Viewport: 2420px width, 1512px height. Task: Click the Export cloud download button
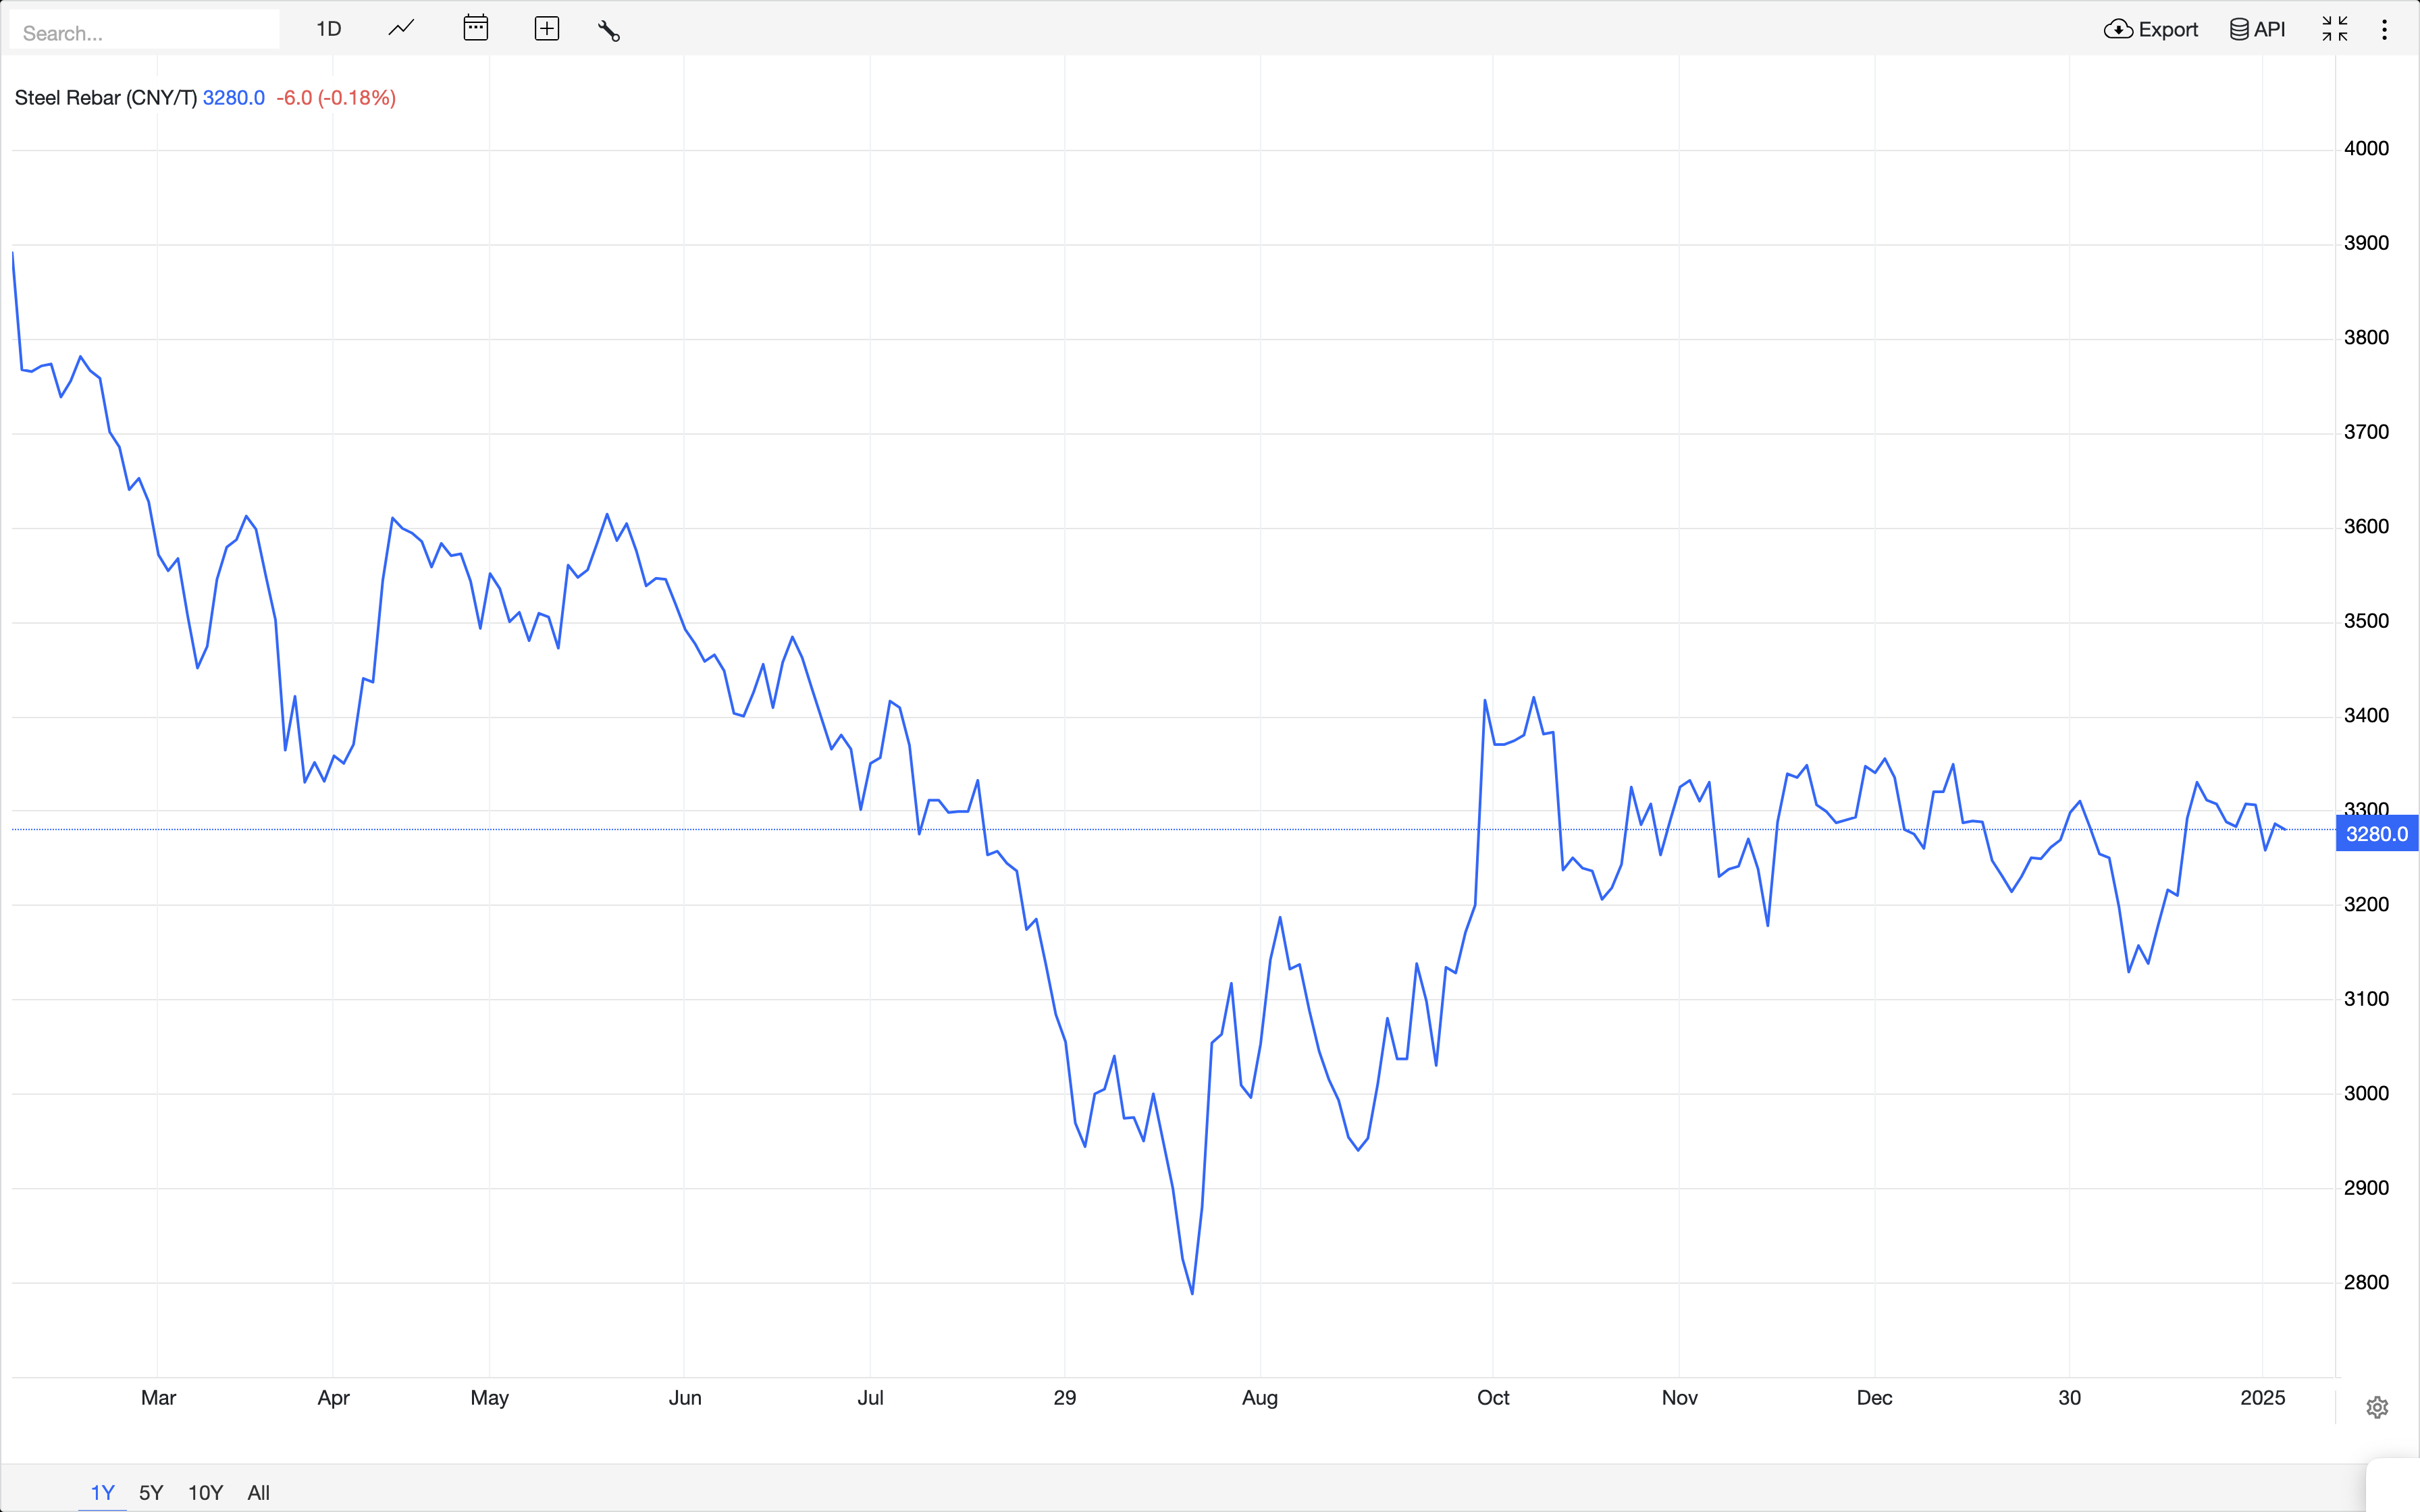[x=2151, y=29]
